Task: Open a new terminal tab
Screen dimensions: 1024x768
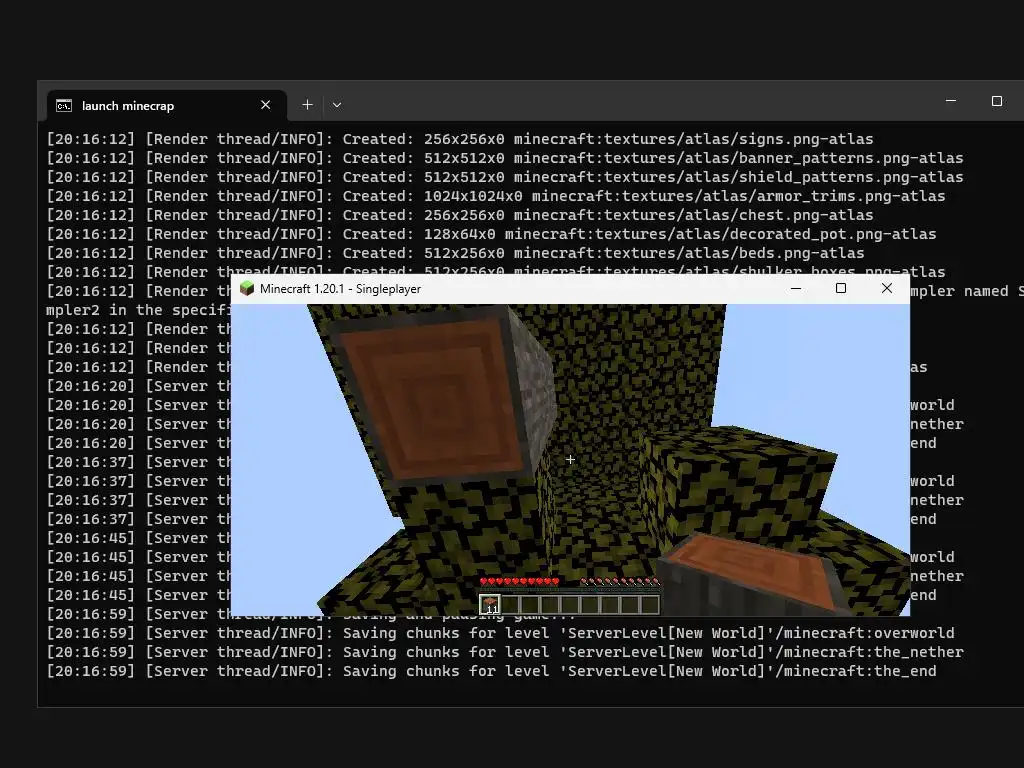Action: click(x=307, y=104)
